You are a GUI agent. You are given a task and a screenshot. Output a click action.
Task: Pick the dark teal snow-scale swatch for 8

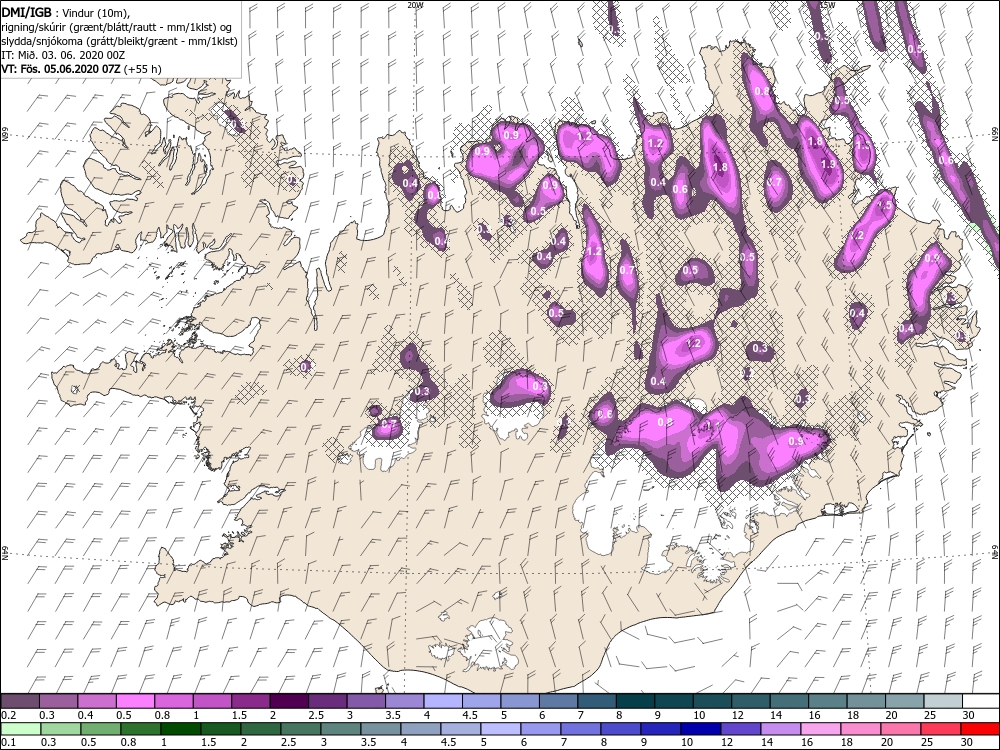click(635, 702)
